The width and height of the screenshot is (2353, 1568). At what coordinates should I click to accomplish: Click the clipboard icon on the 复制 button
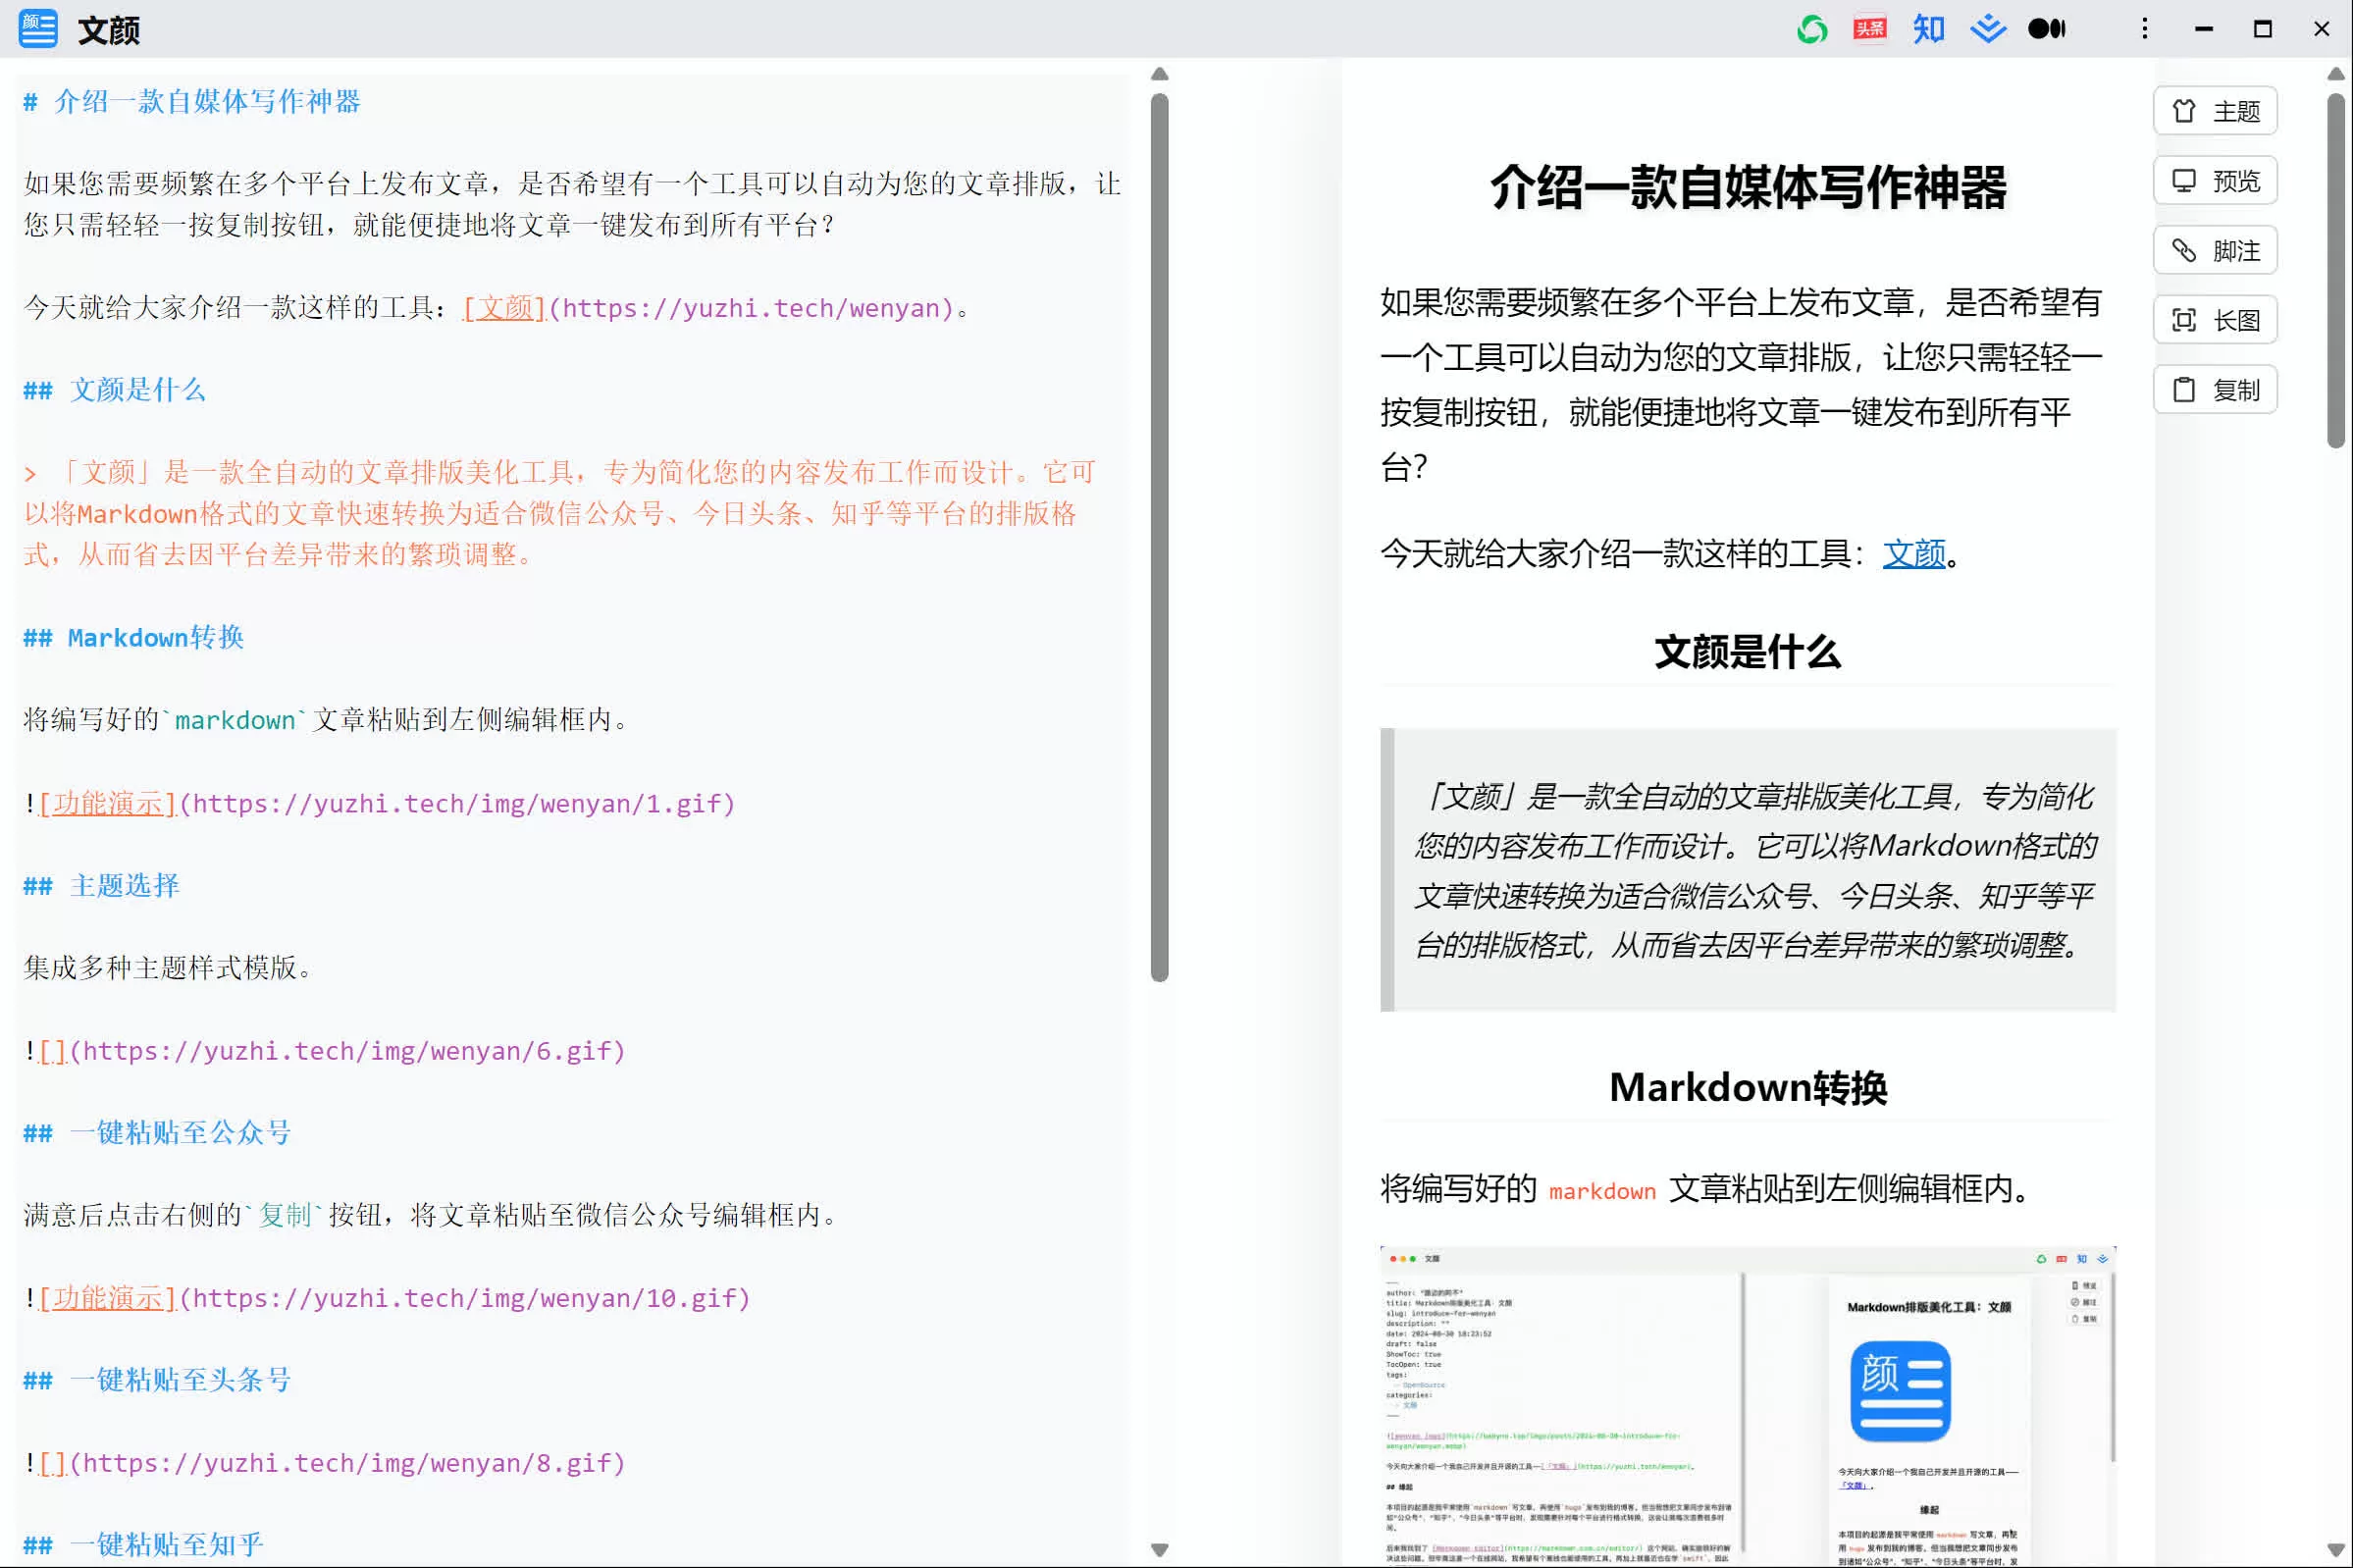coord(2186,390)
